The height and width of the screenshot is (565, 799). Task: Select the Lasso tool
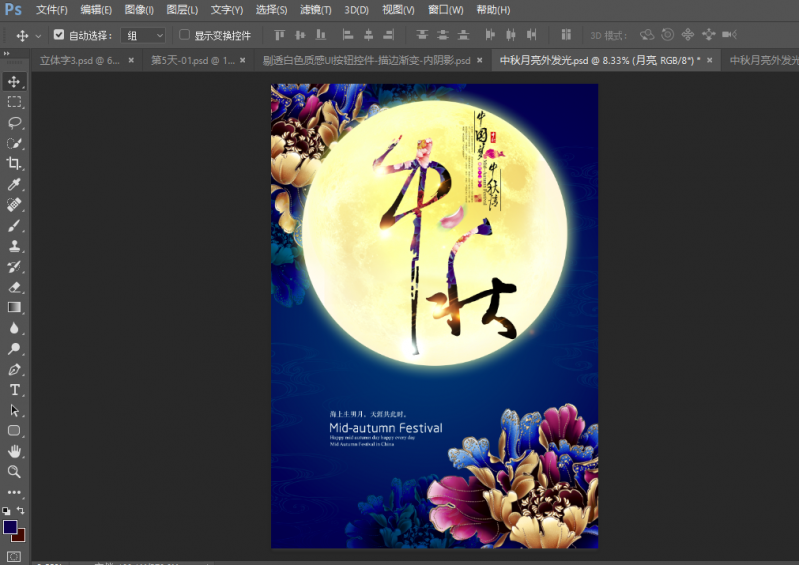coord(14,122)
